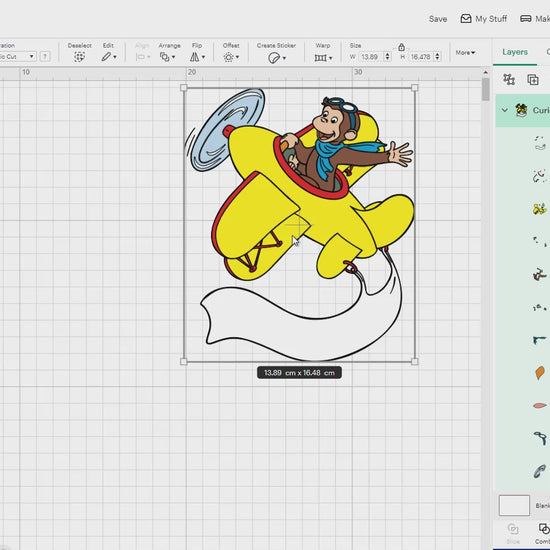
Task: Open the Flip dropdown arrow
Action: pos(203,57)
